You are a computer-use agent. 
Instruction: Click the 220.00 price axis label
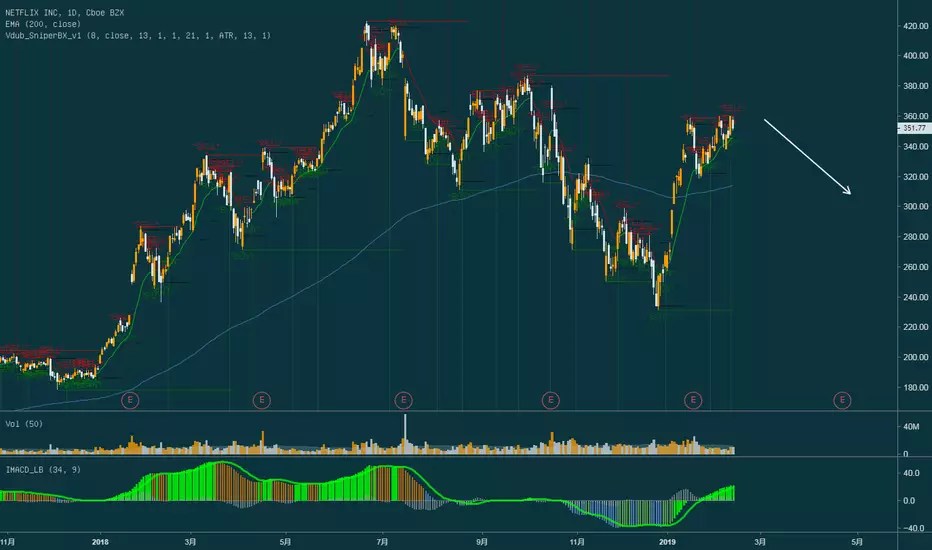[x=915, y=327]
